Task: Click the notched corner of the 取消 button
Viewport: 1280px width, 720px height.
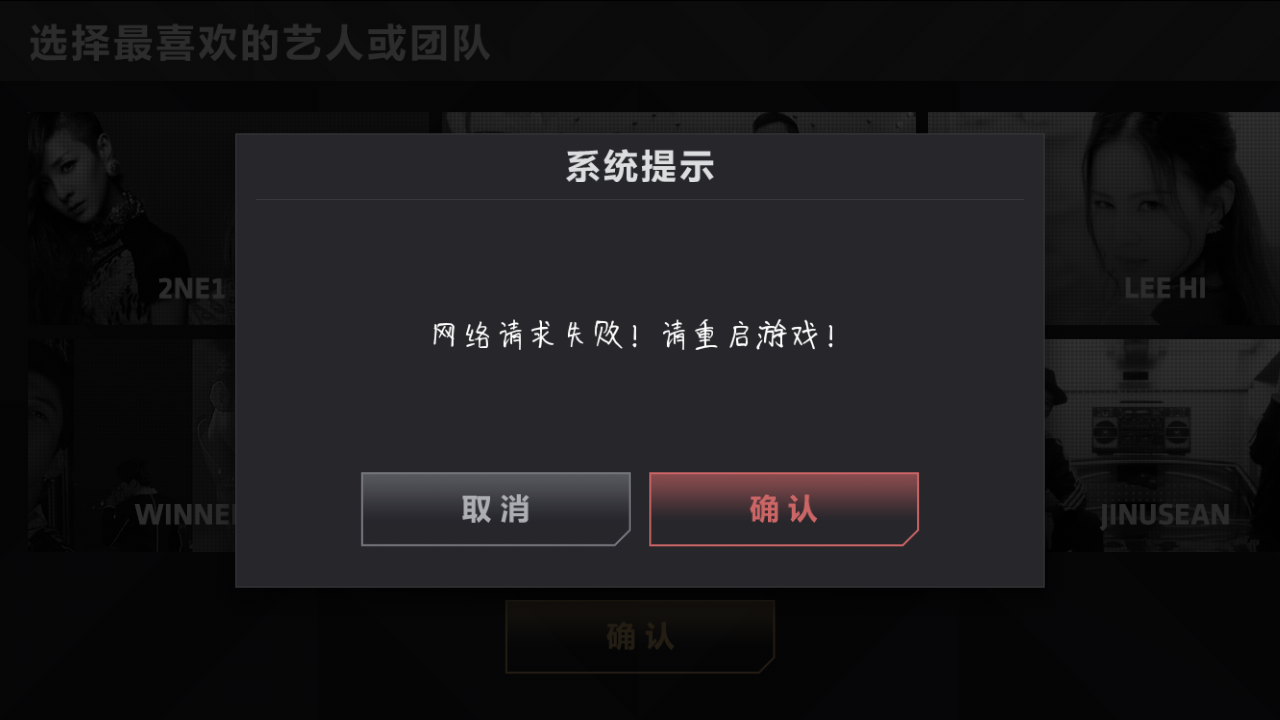Action: [x=622, y=538]
